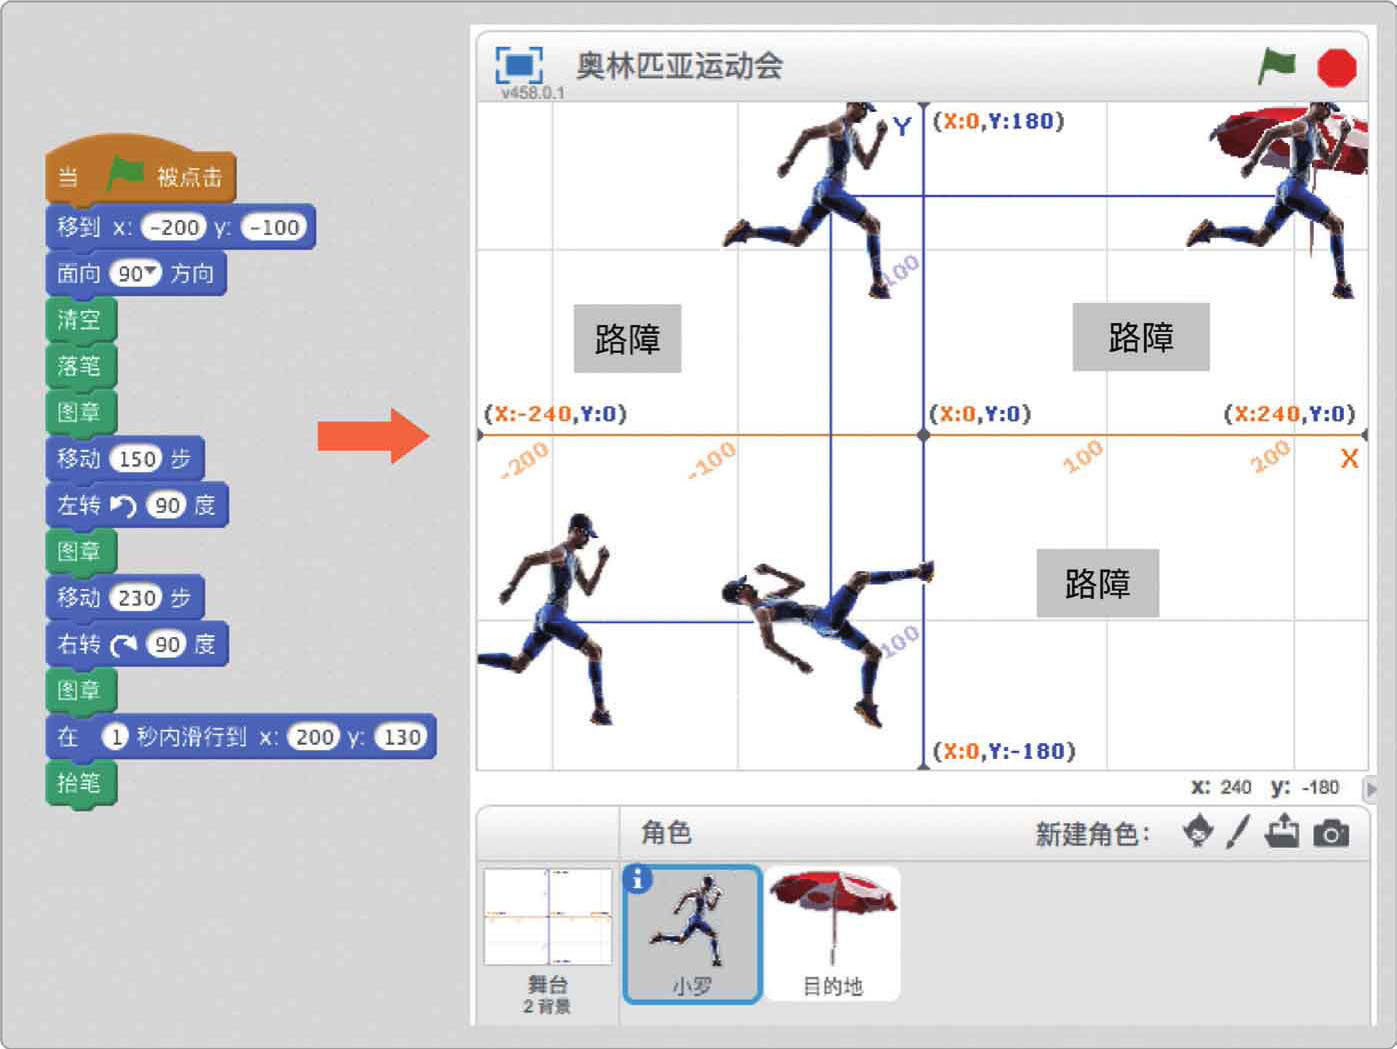The image size is (1397, 1049).
Task: Click the 清空 pen block
Action: coord(81,320)
